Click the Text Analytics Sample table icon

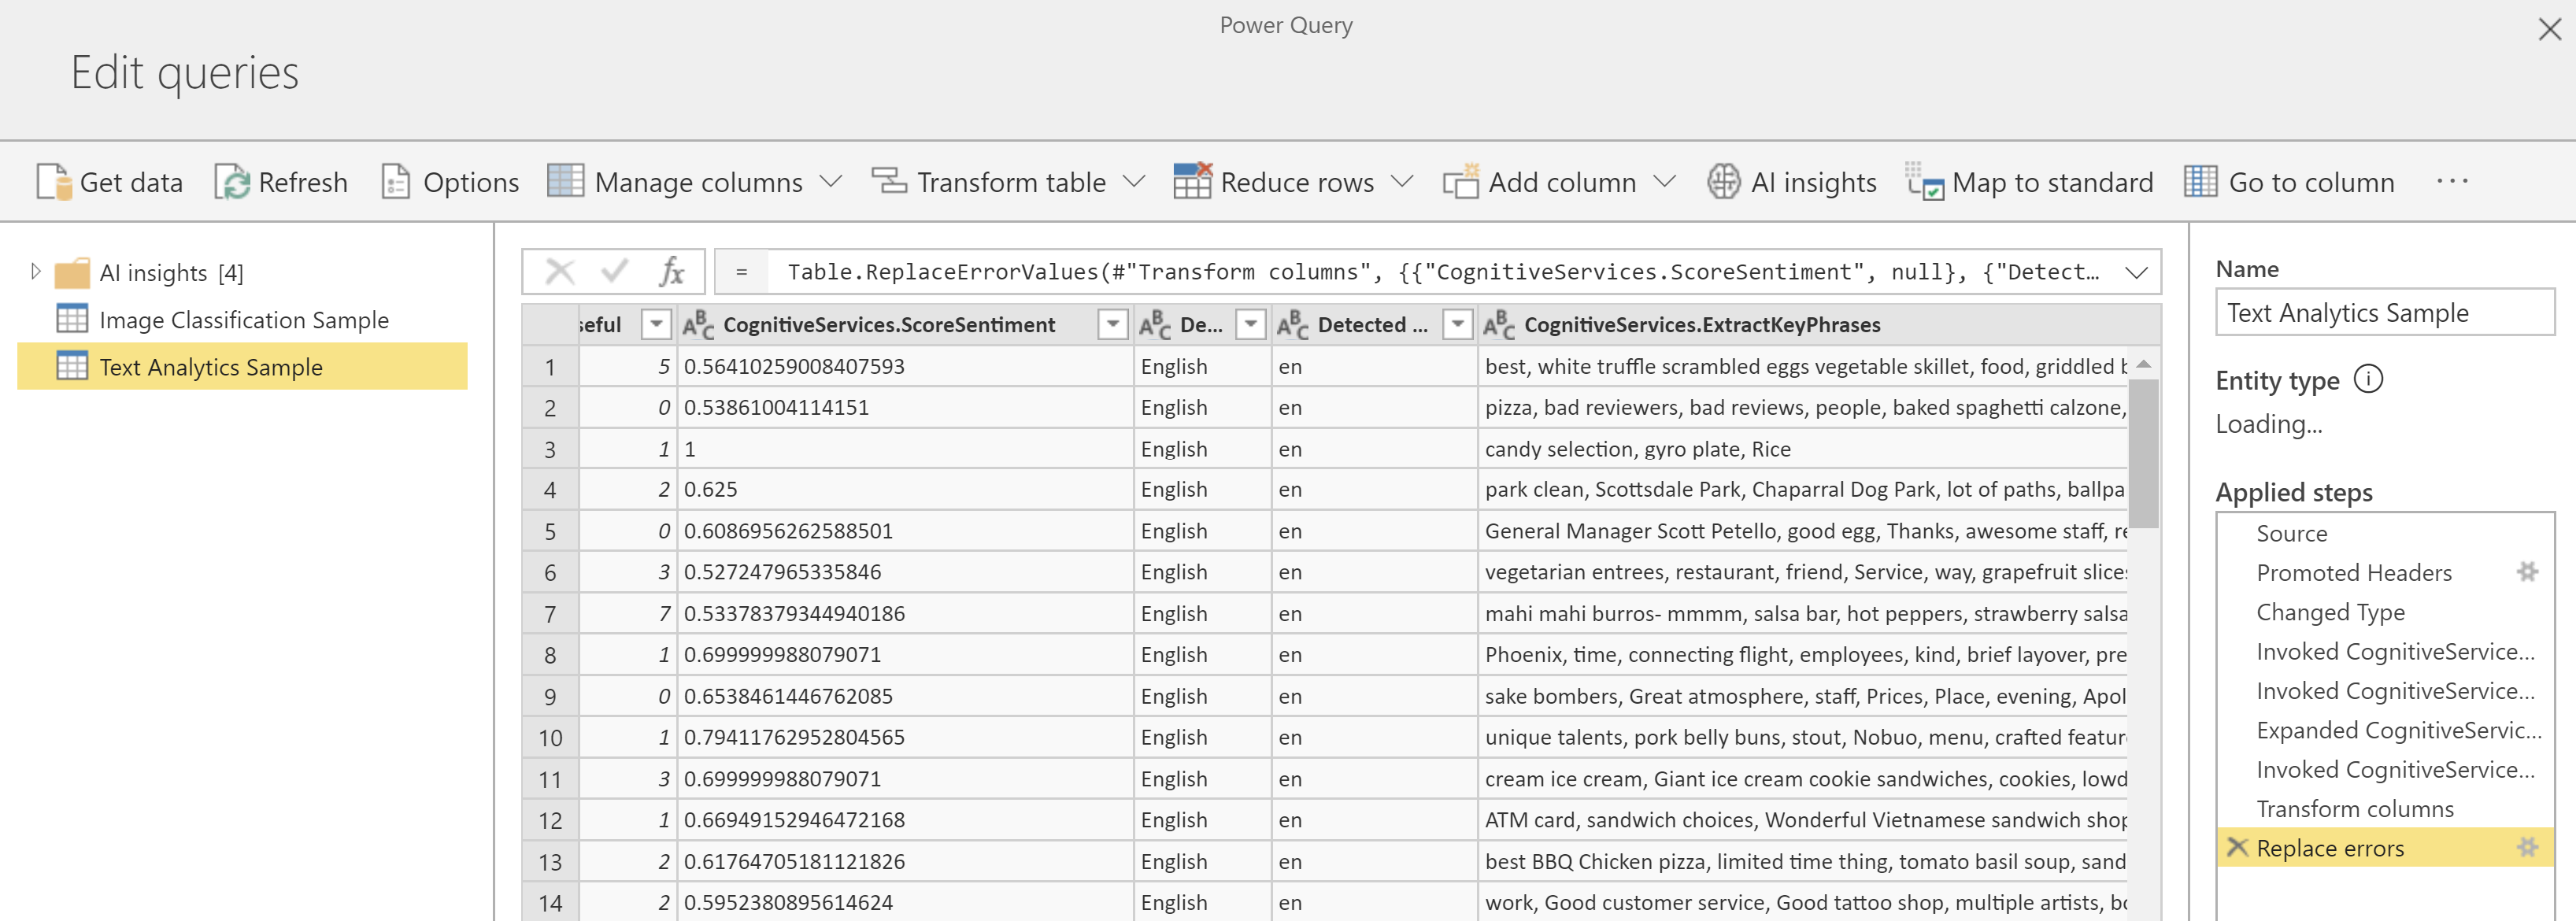(72, 366)
